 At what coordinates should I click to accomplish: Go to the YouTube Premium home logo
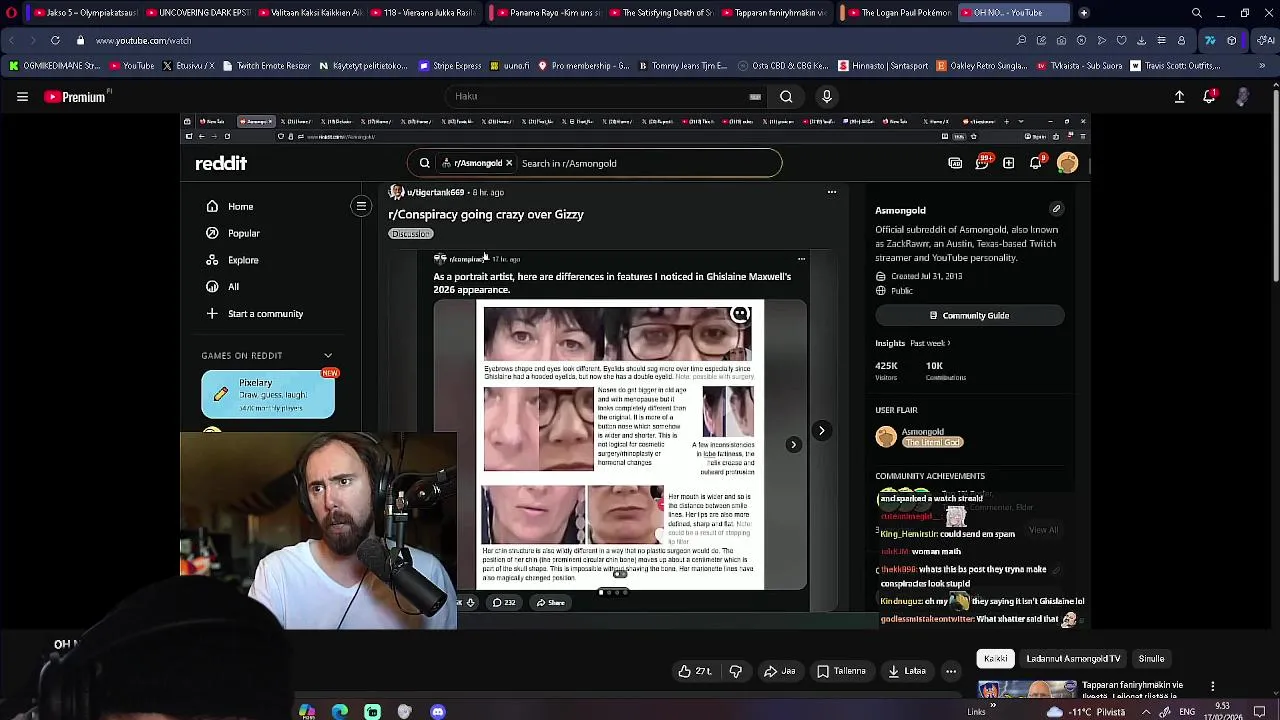(75, 97)
